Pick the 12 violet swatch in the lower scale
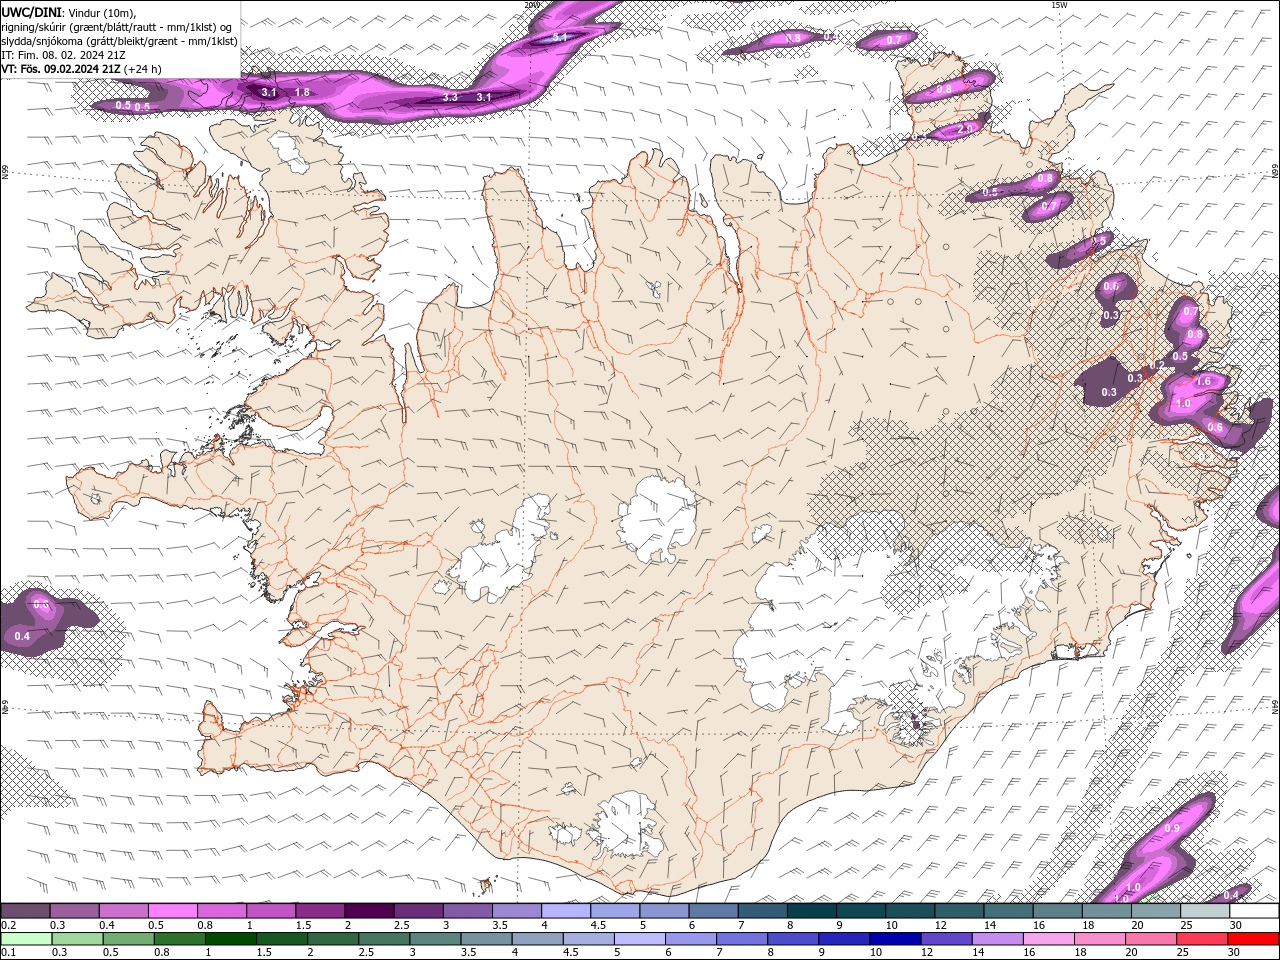This screenshot has height=960, width=1280. coord(948,938)
